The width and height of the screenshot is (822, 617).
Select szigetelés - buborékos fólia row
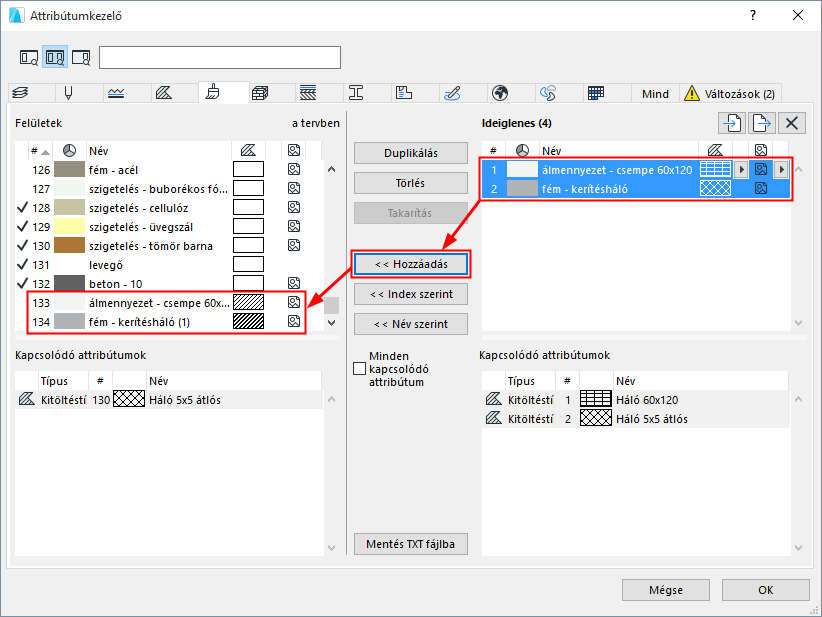coord(168,189)
